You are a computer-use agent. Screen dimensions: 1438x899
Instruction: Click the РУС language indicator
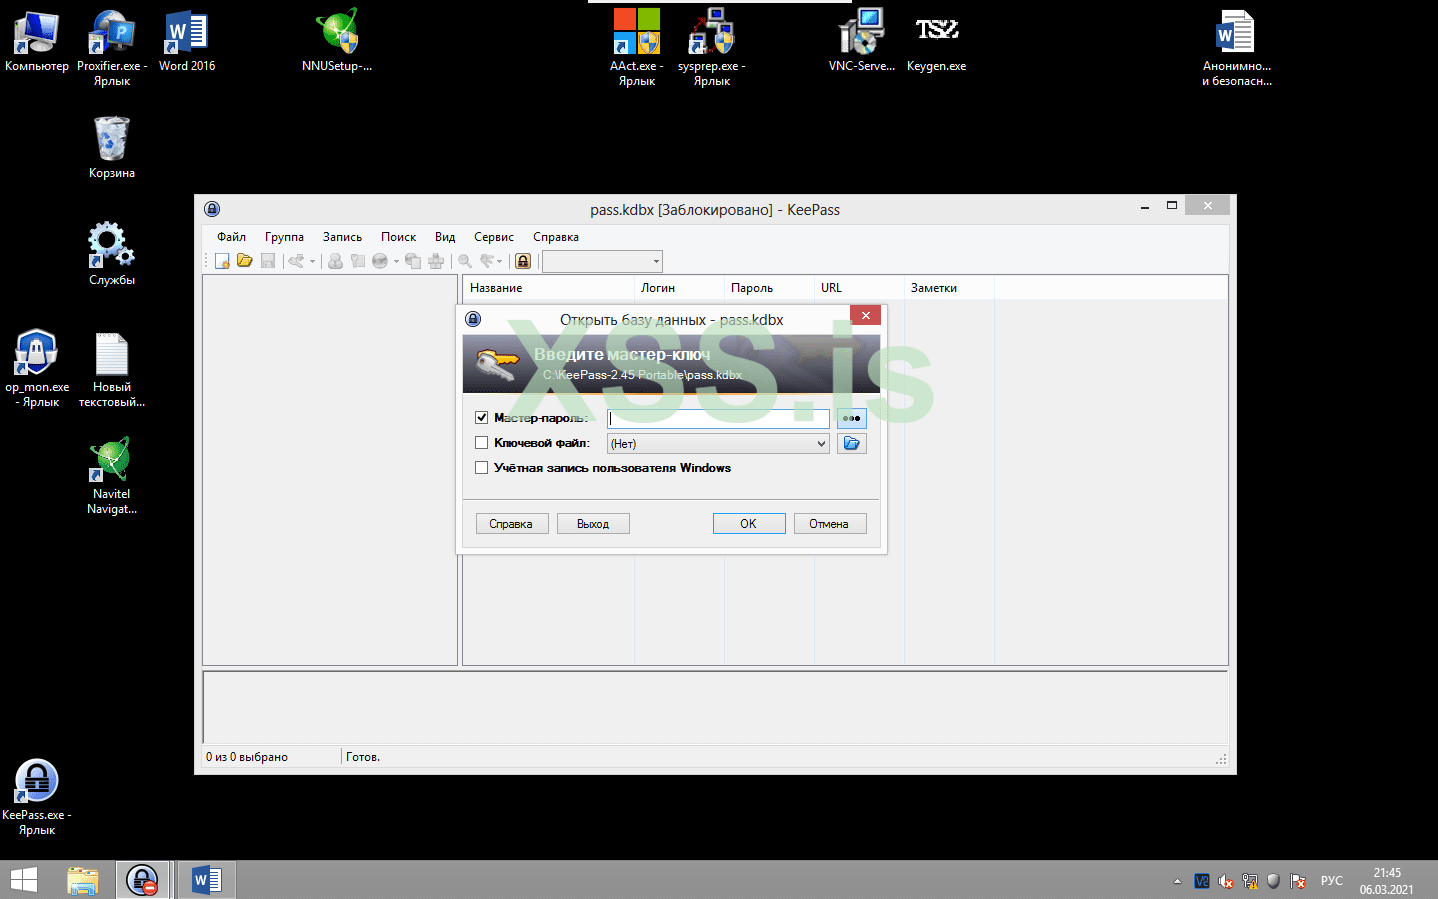[x=1332, y=881]
